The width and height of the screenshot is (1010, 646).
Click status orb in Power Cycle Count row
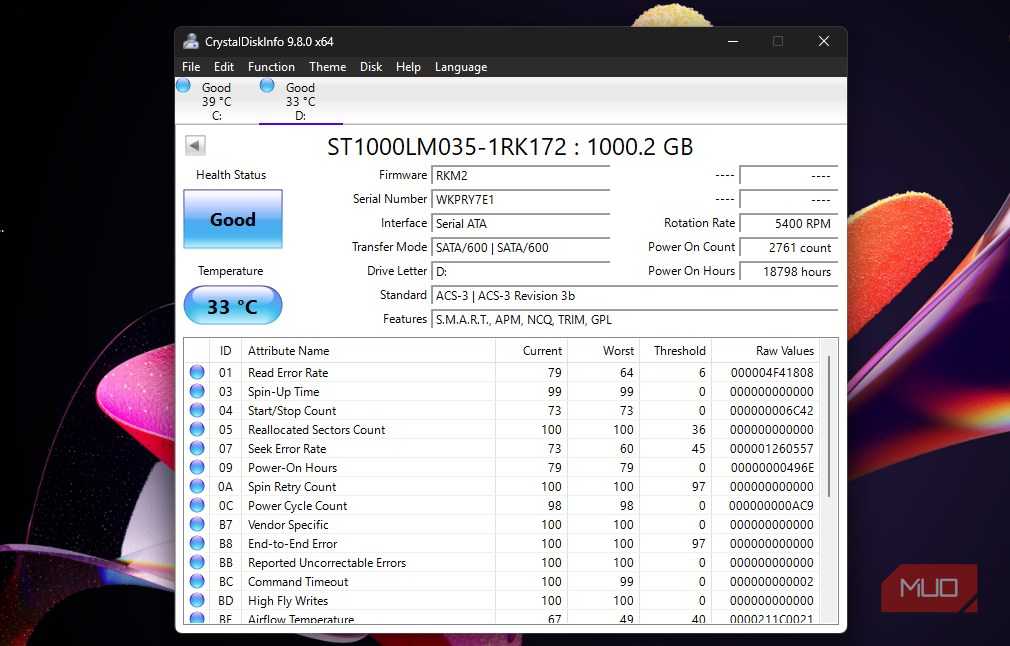click(x=197, y=505)
